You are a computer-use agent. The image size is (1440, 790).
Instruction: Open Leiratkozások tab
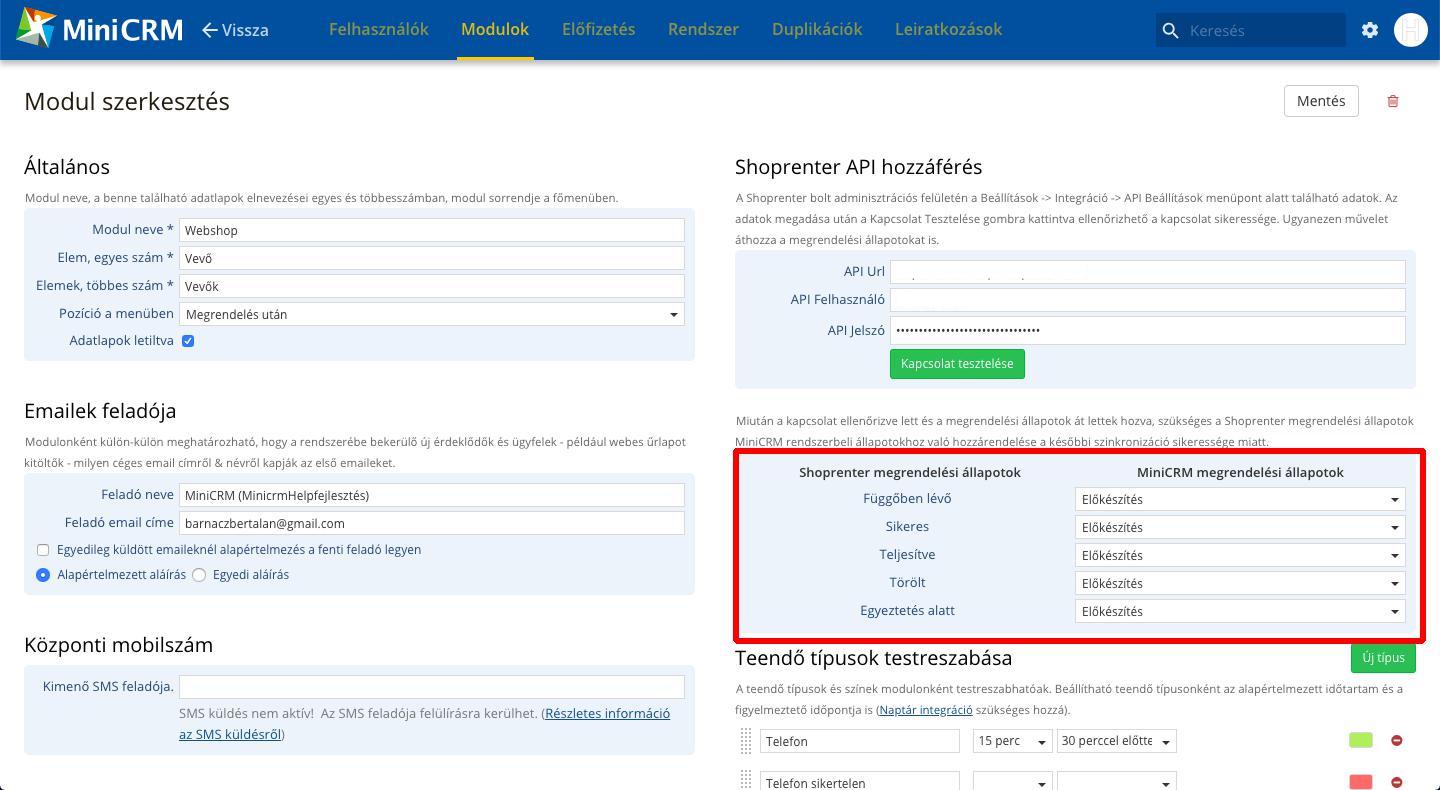point(949,29)
